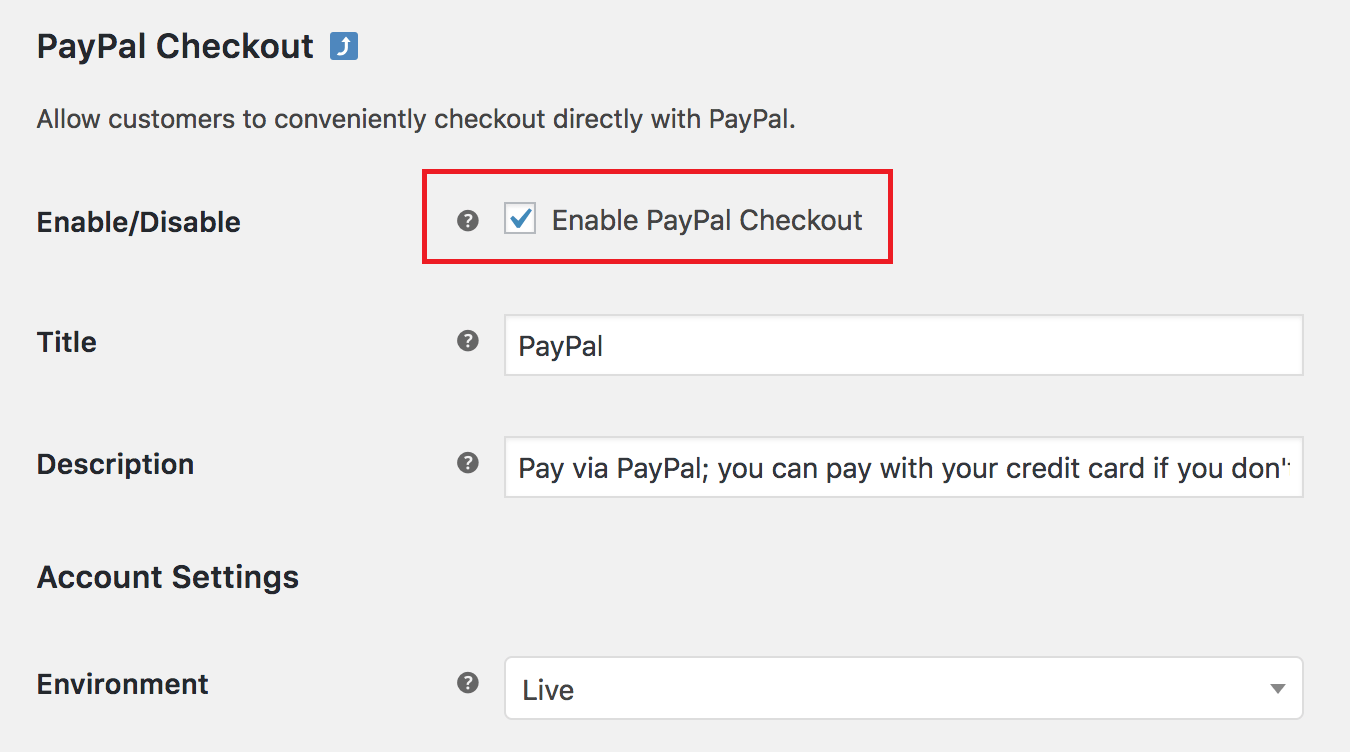1350x752 pixels.
Task: Click the "Allow customers to conveniently checkout" text
Action: click(416, 119)
